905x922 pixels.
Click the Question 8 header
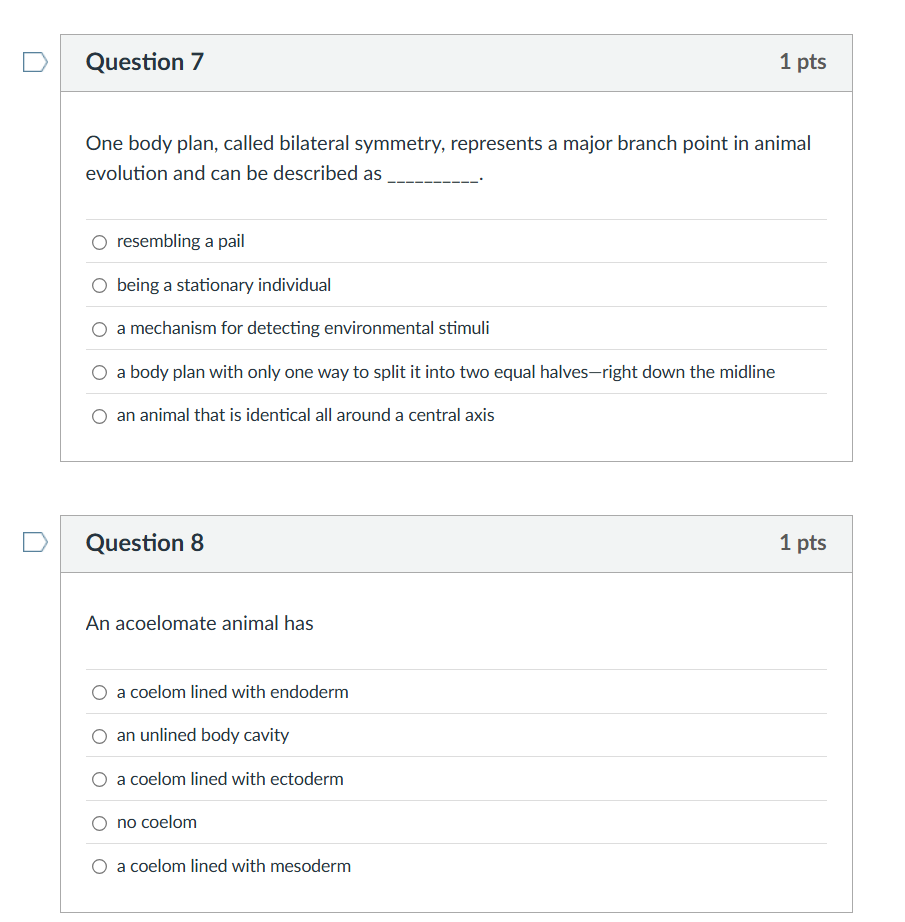tap(145, 542)
